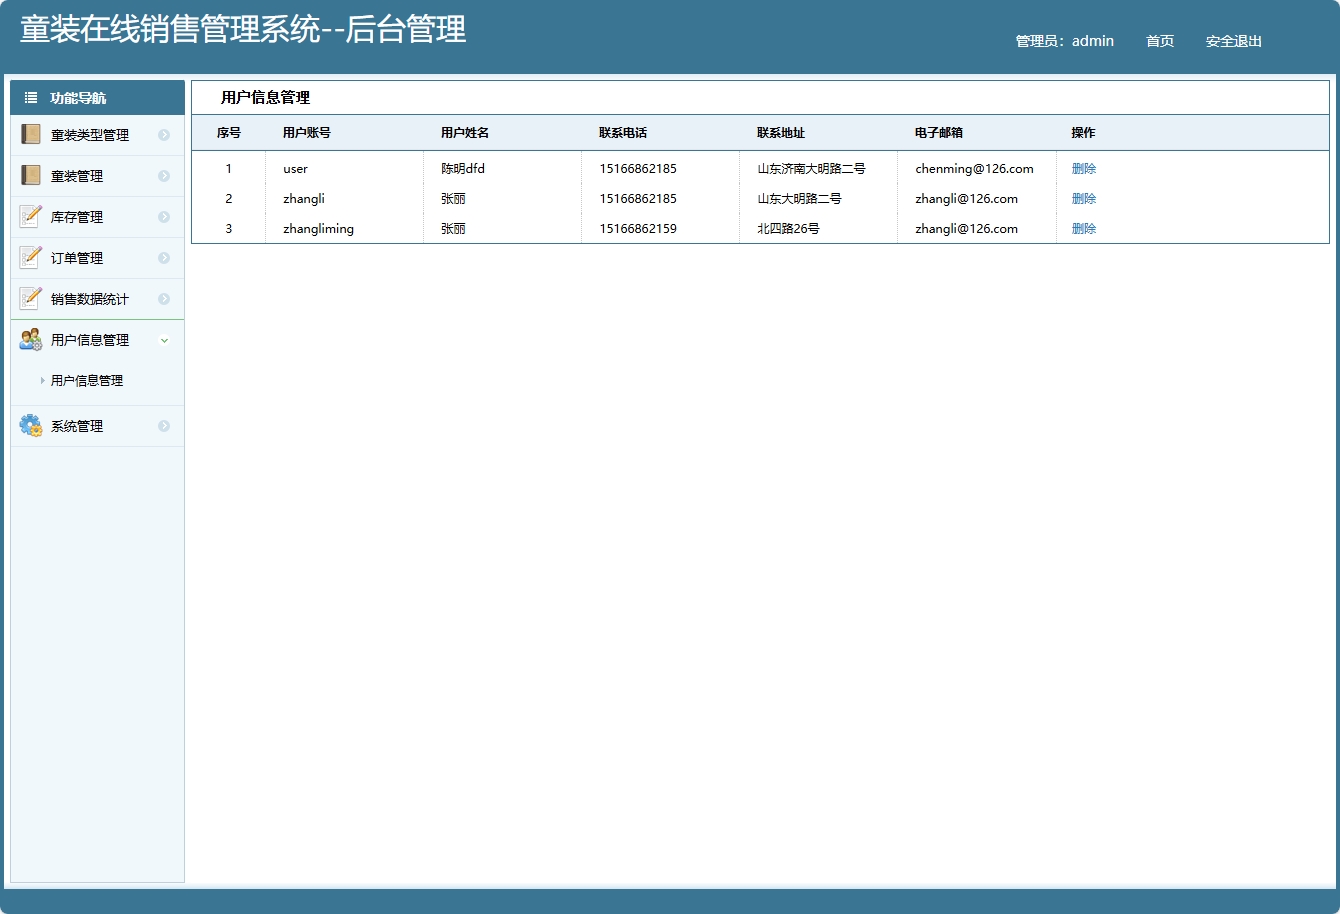Open the 首页 menu item
Image resolution: width=1340 pixels, height=914 pixels.
(1159, 41)
